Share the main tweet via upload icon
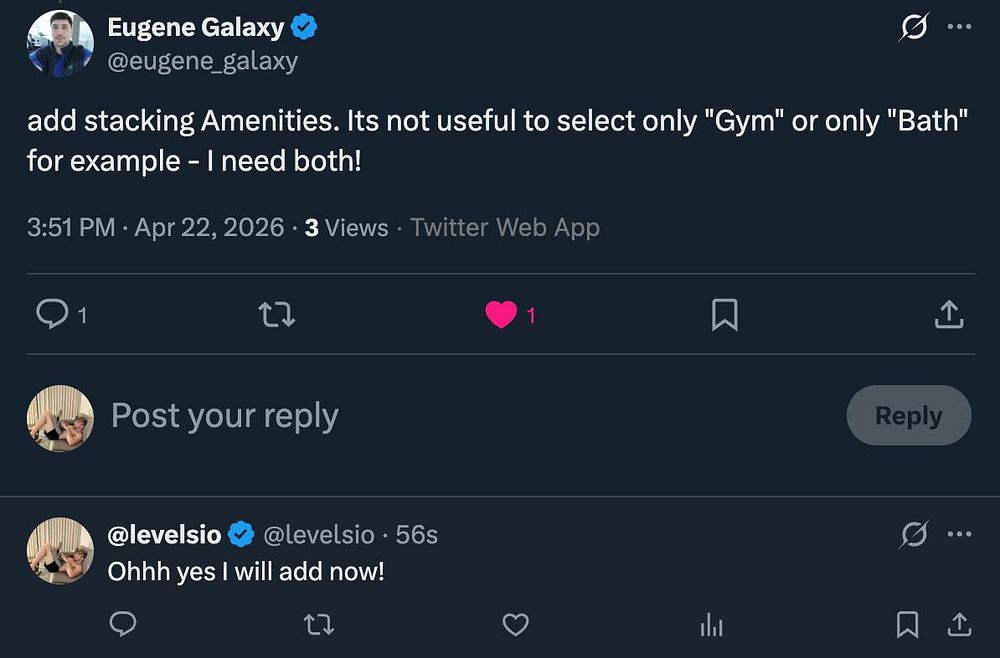This screenshot has height=658, width=1000. (948, 315)
